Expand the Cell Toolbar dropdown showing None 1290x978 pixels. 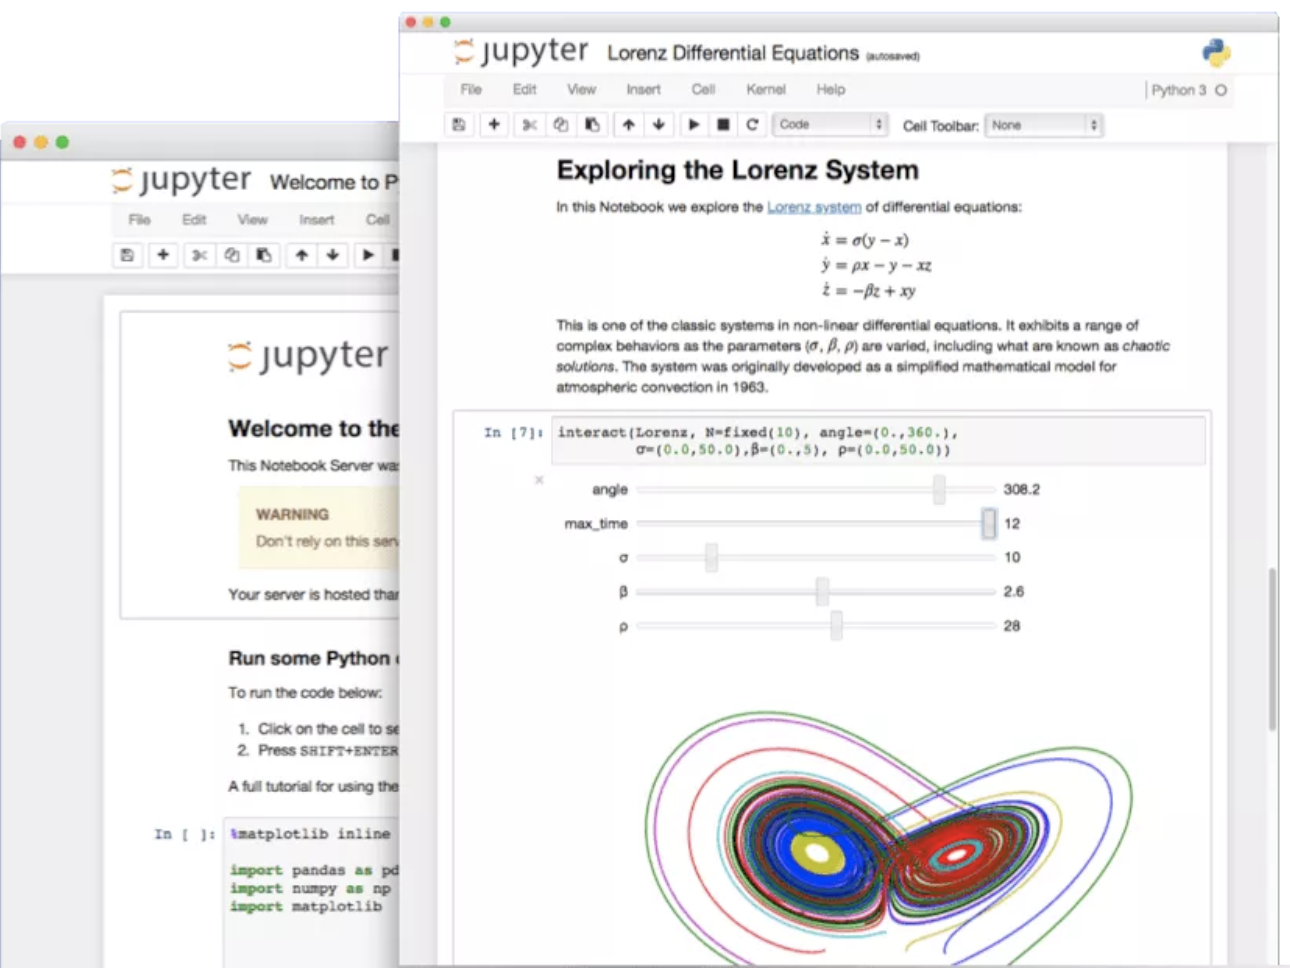click(1043, 125)
